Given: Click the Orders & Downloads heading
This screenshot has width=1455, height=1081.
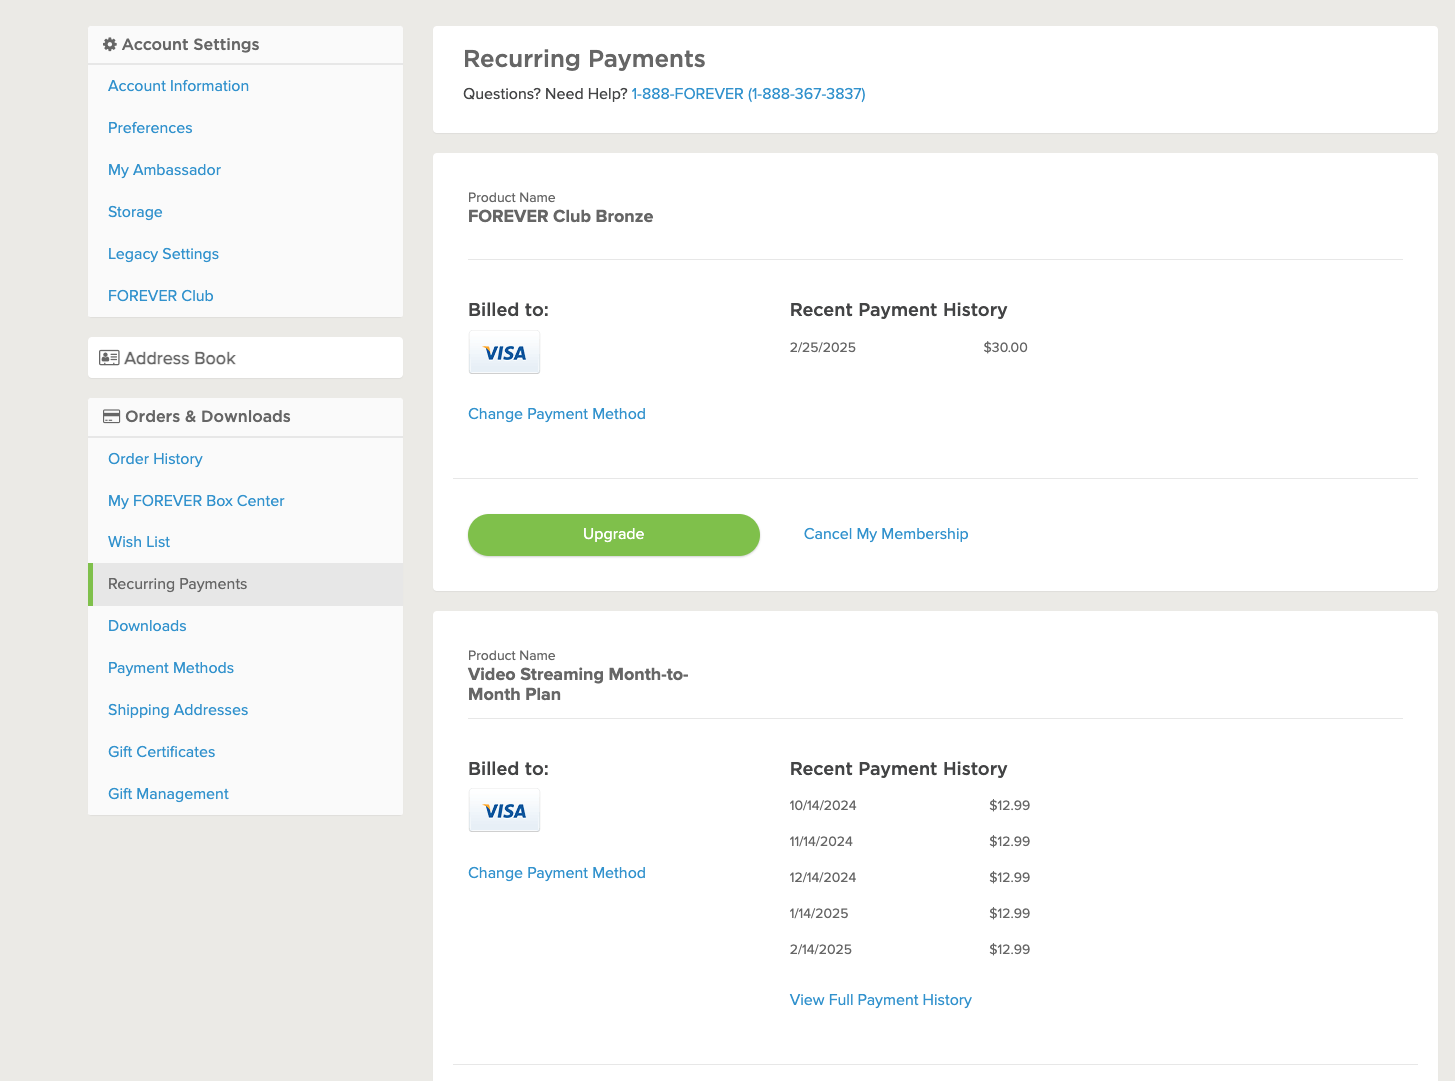Looking at the screenshot, I should [208, 416].
